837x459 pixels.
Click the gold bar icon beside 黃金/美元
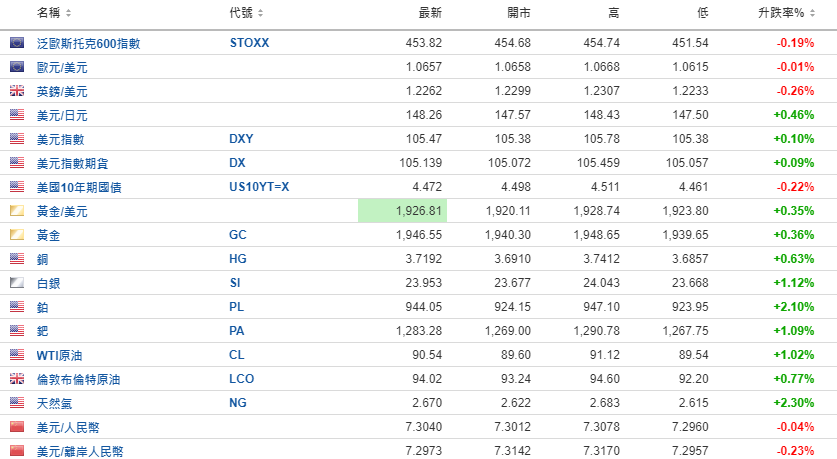(x=17, y=211)
